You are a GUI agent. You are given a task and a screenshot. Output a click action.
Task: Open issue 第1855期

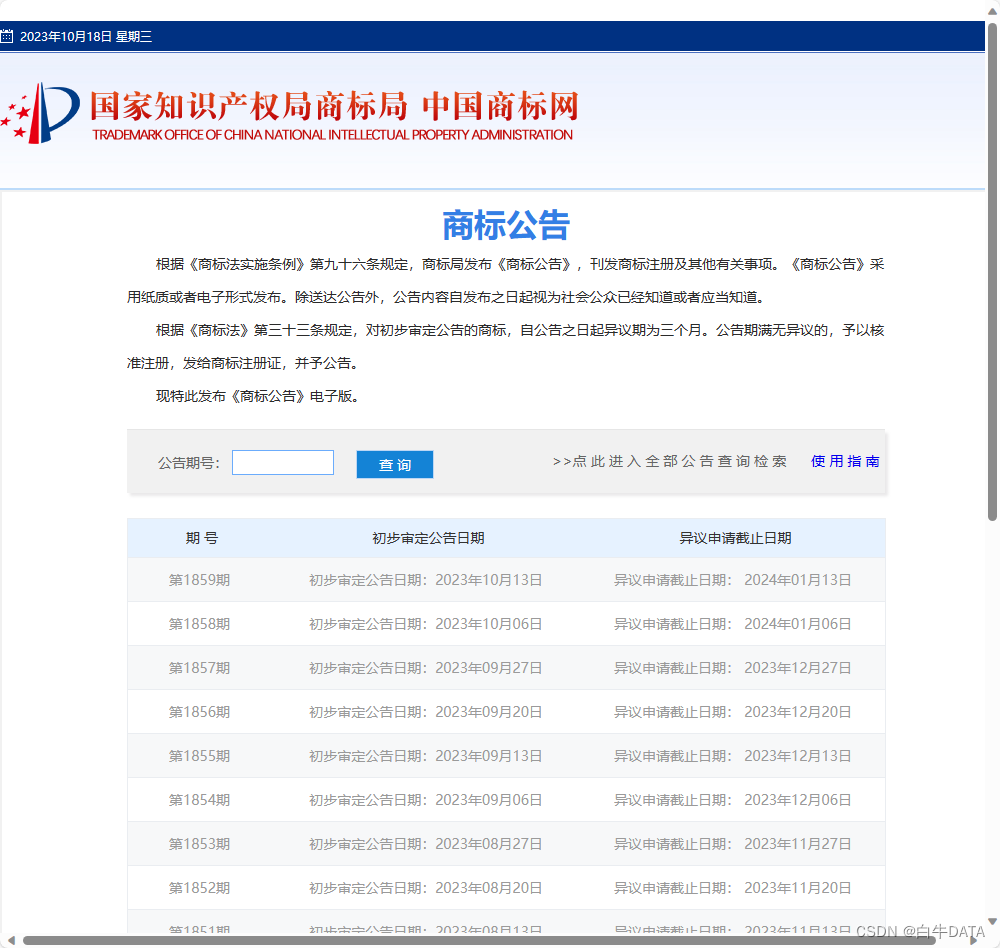coord(199,756)
